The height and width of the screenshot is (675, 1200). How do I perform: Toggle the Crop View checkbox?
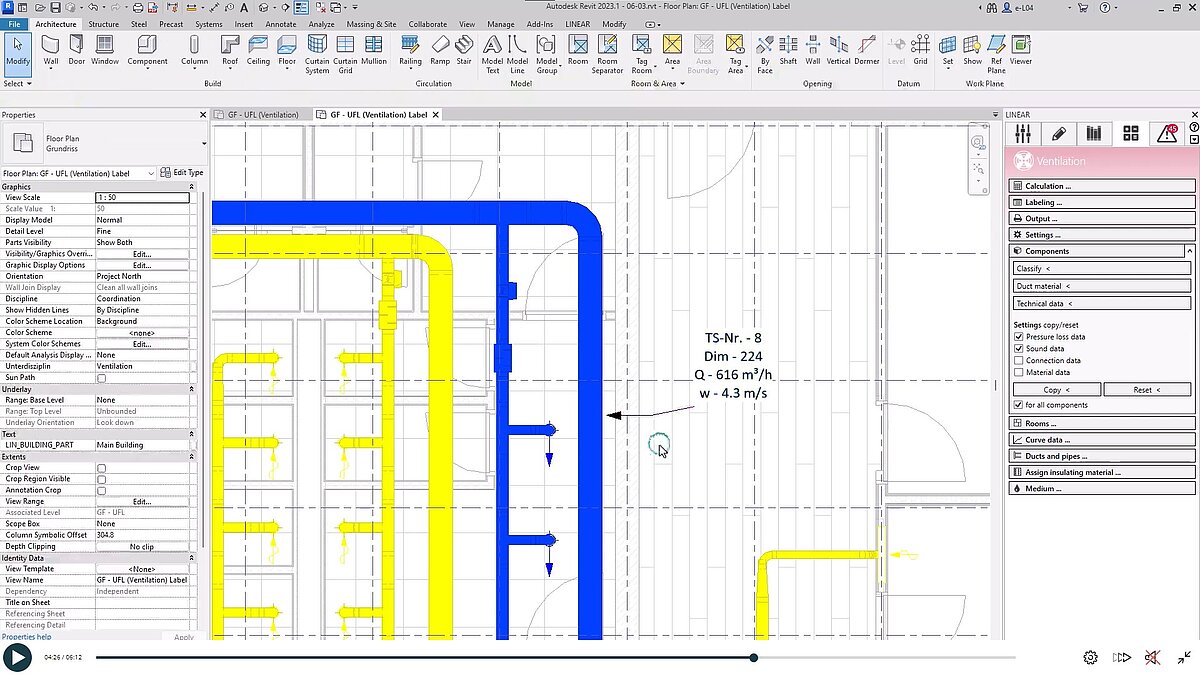(101, 468)
